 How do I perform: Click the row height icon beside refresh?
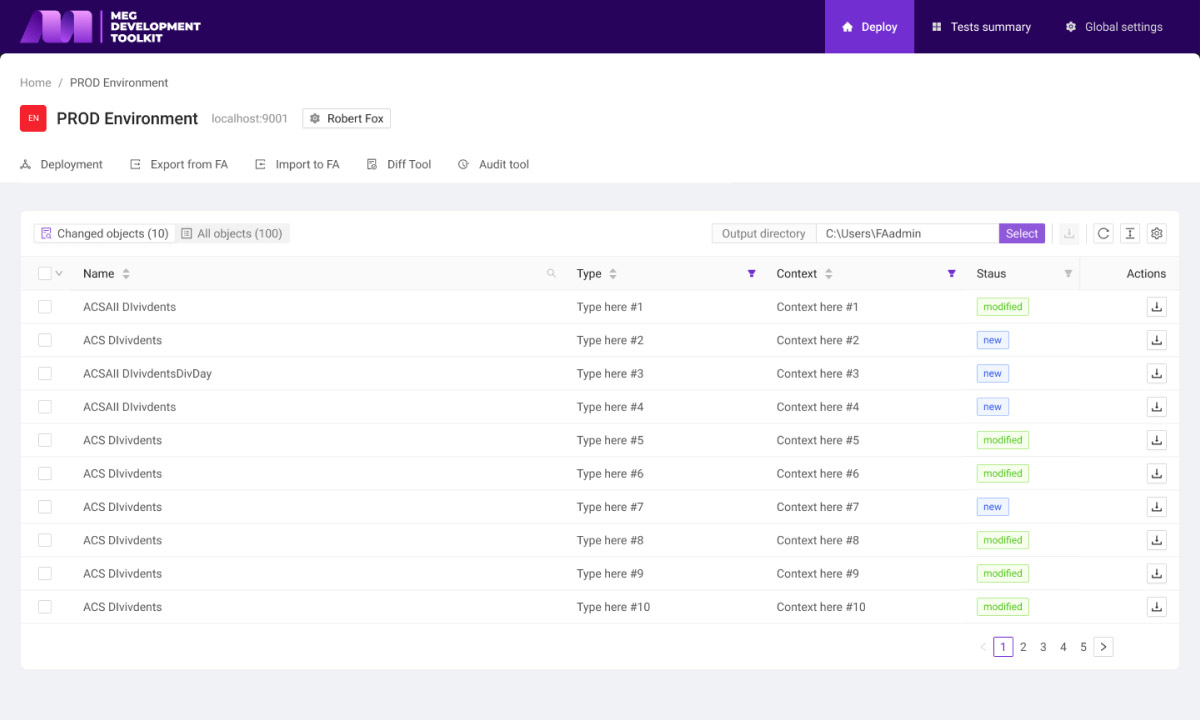pos(1130,234)
